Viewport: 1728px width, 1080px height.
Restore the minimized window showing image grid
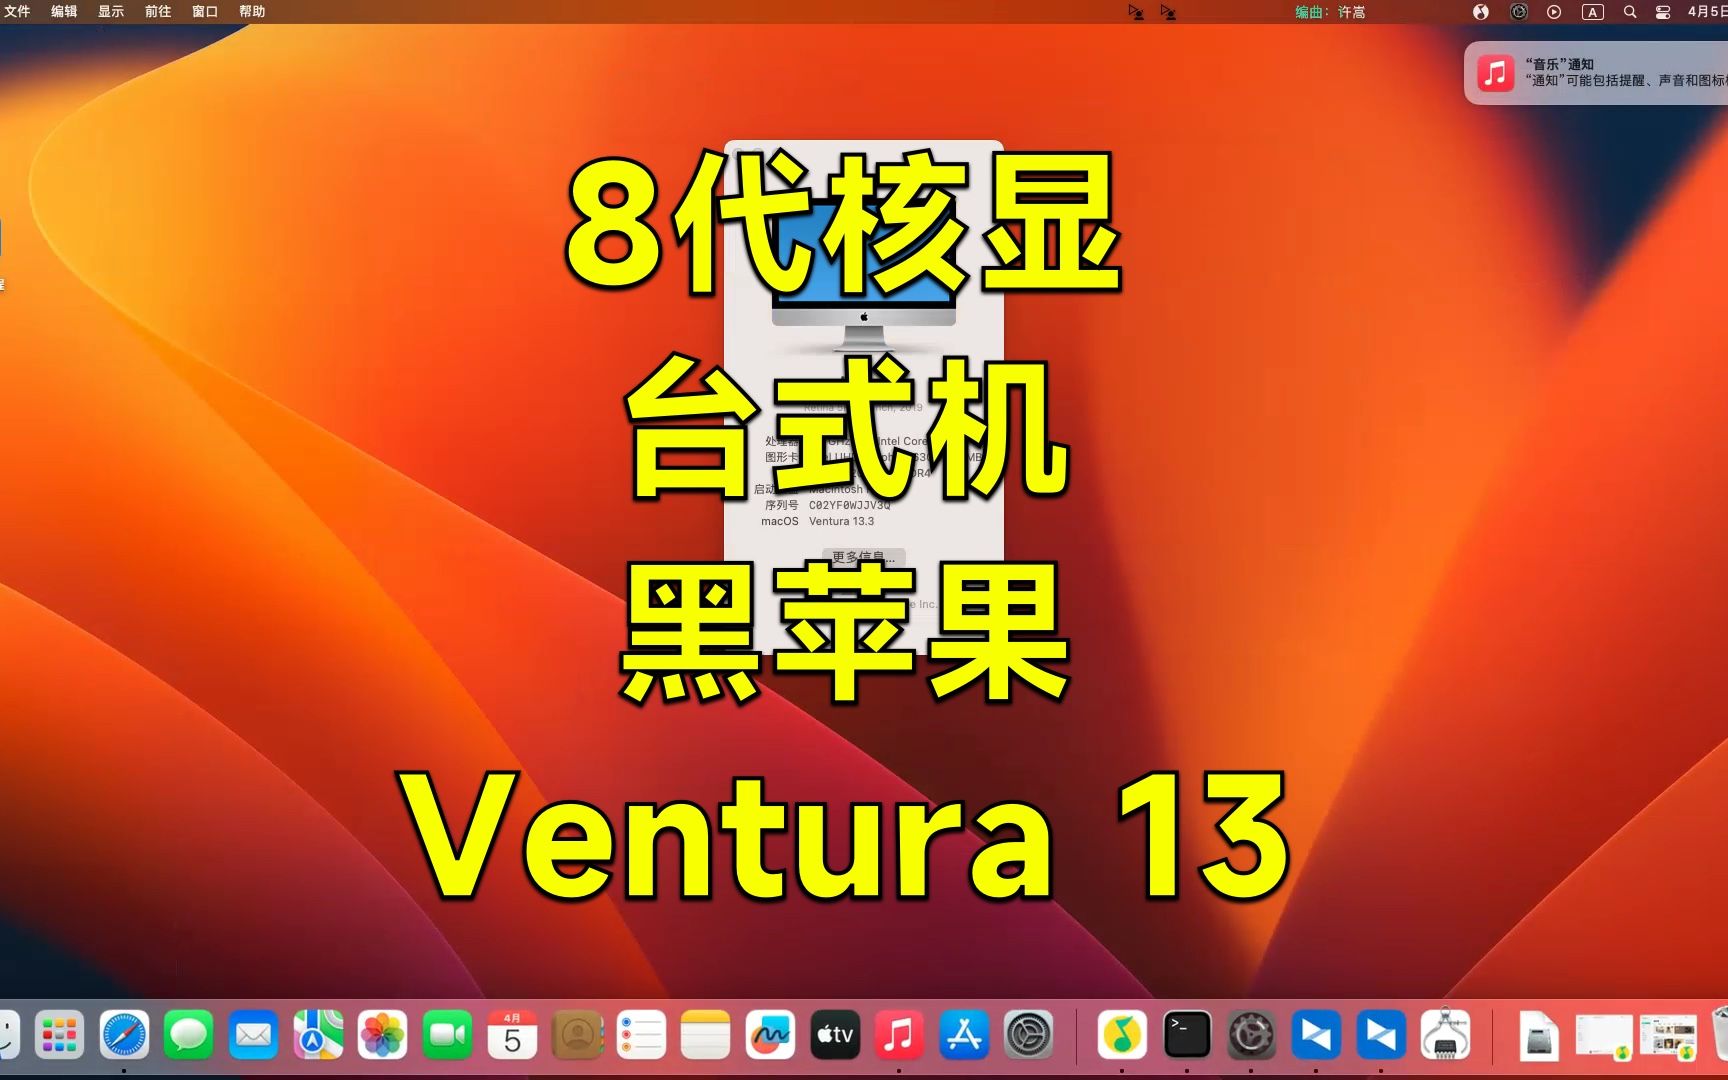tap(1668, 1036)
